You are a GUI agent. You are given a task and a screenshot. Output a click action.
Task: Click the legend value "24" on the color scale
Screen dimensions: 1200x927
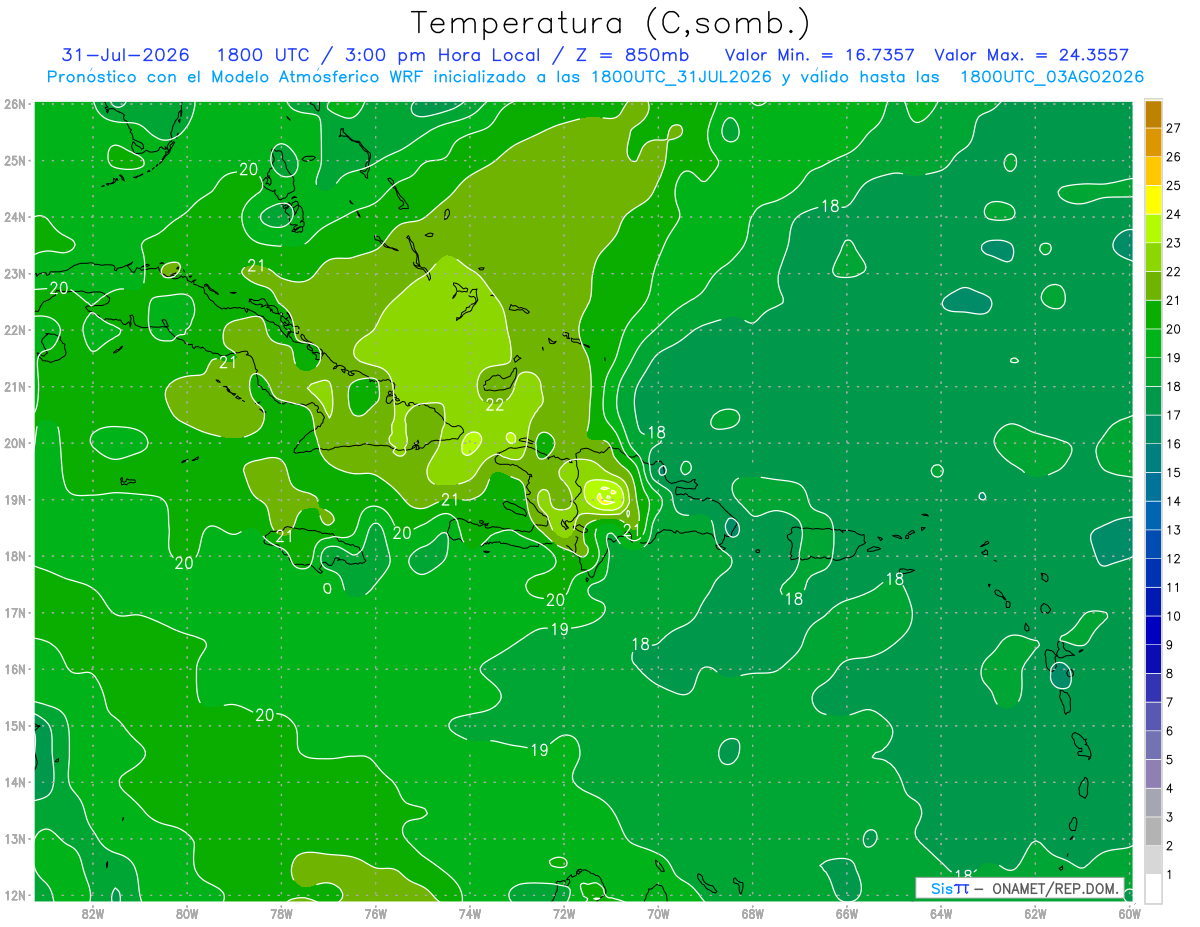click(x=1174, y=214)
